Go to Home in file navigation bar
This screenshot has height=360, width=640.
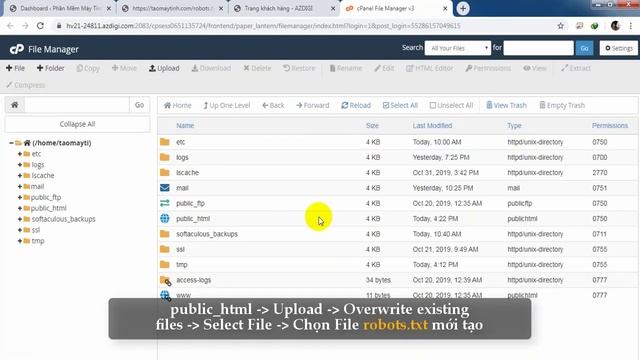coord(178,105)
